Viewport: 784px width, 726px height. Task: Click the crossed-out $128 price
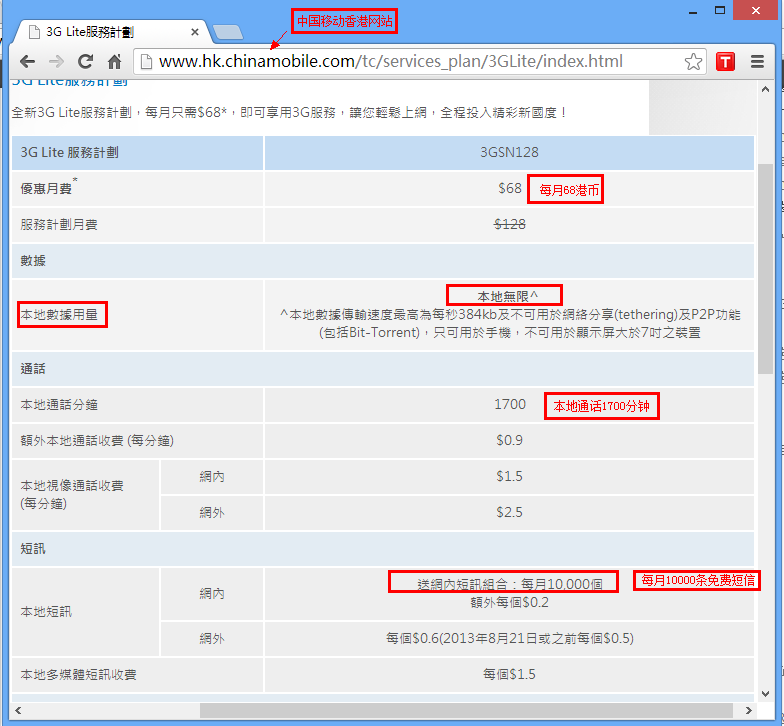point(510,224)
